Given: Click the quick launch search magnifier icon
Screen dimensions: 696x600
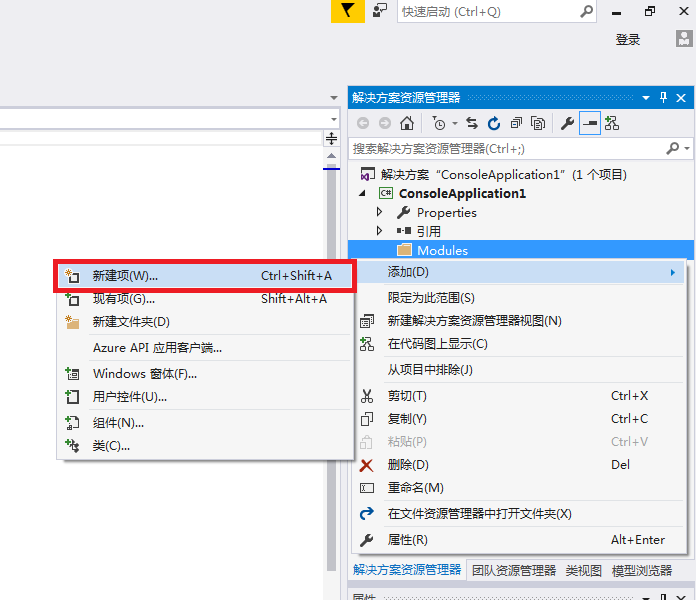Looking at the screenshot, I should [586, 11].
